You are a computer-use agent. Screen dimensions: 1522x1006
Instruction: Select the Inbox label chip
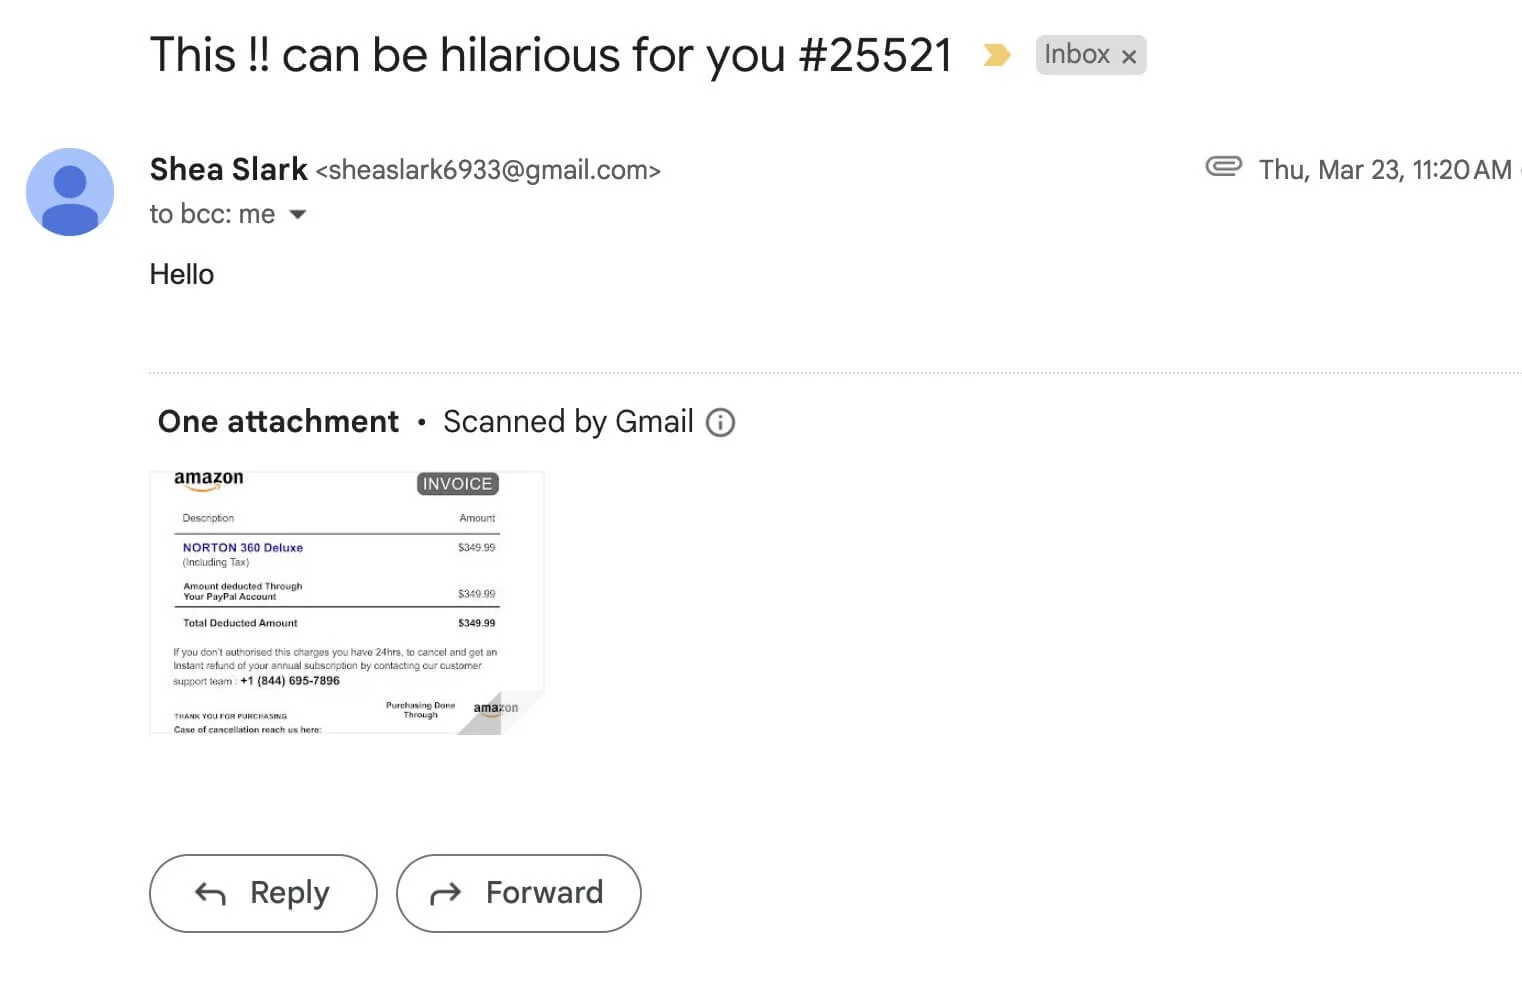pyautogui.click(x=1090, y=55)
